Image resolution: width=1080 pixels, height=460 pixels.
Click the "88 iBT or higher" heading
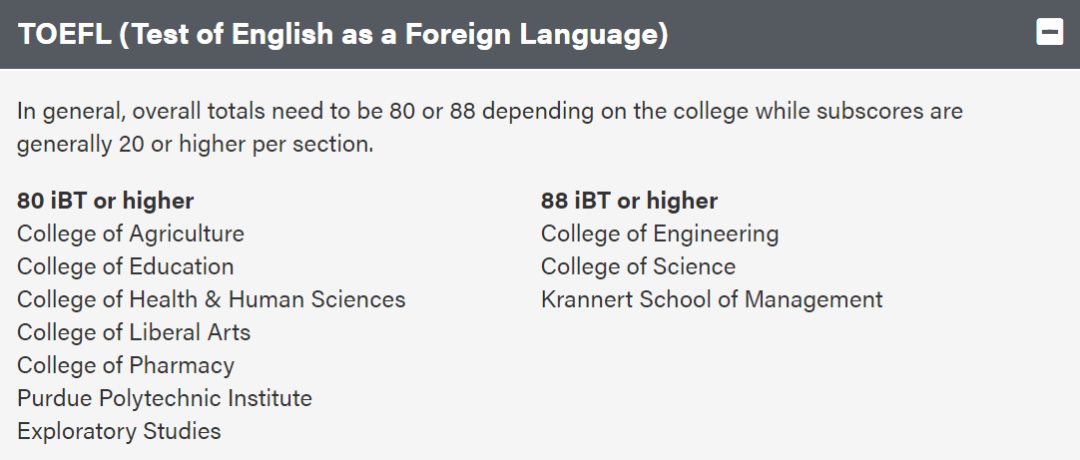click(x=630, y=200)
